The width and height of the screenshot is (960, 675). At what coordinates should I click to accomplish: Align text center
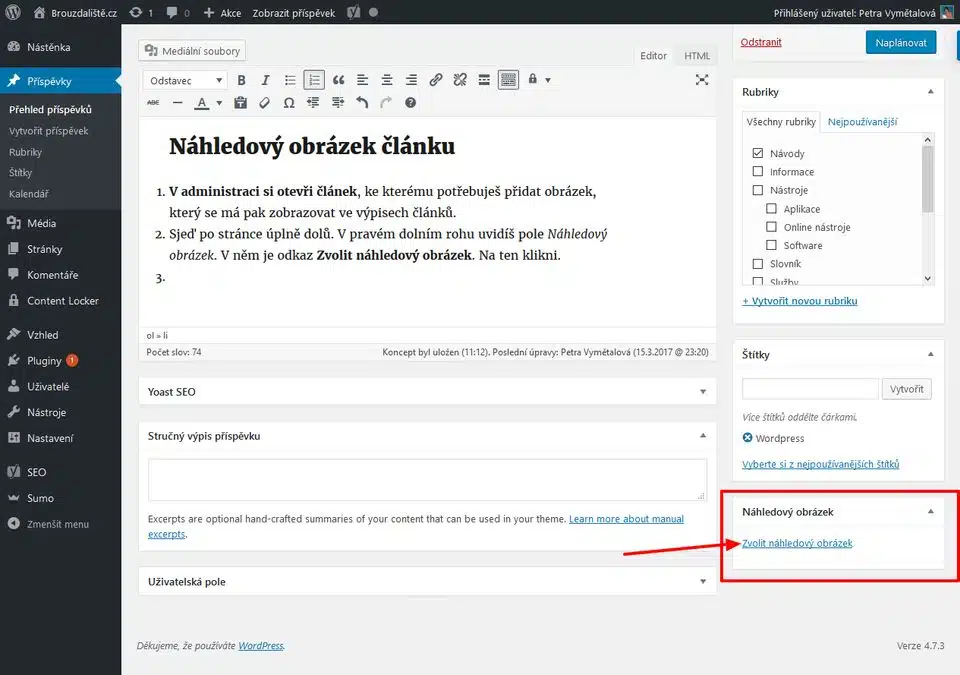pyautogui.click(x=387, y=80)
